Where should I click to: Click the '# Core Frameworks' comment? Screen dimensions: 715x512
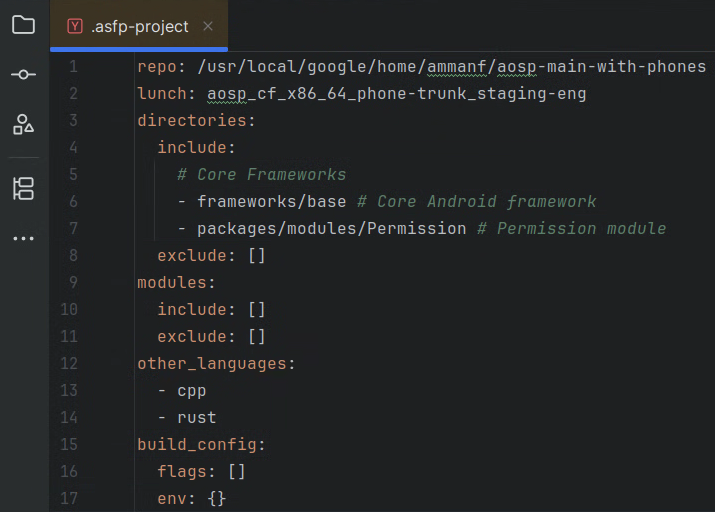261,175
